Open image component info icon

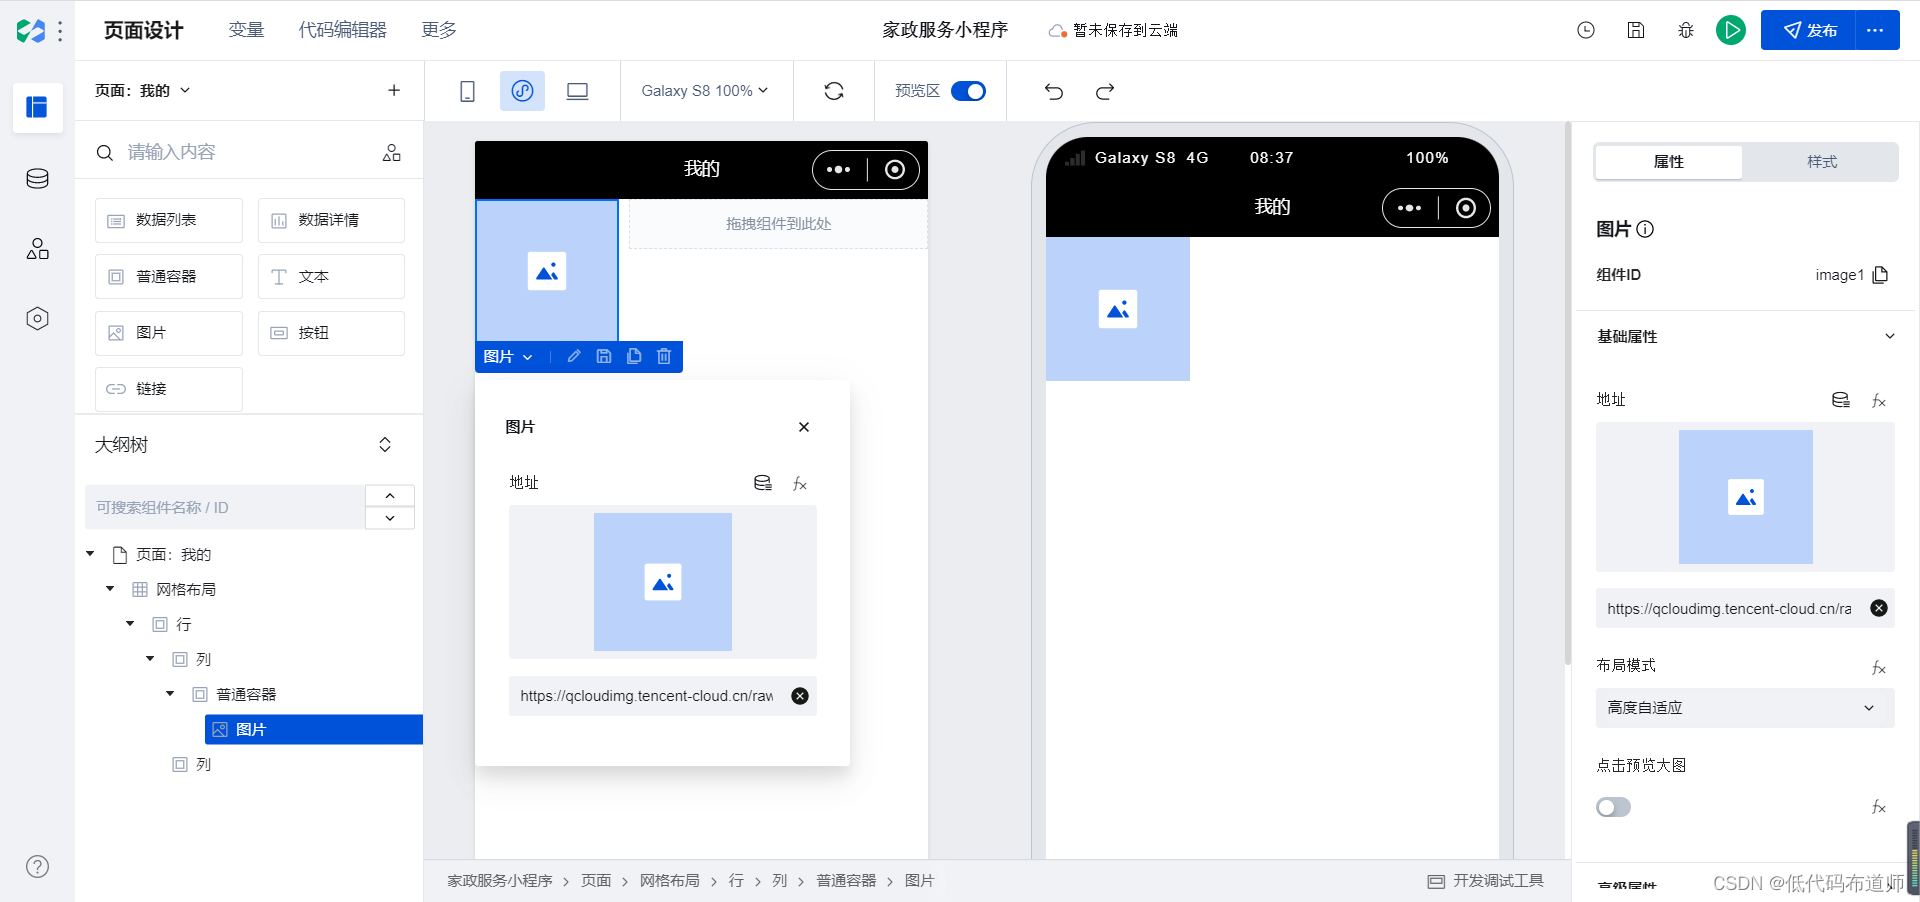pos(1645,229)
